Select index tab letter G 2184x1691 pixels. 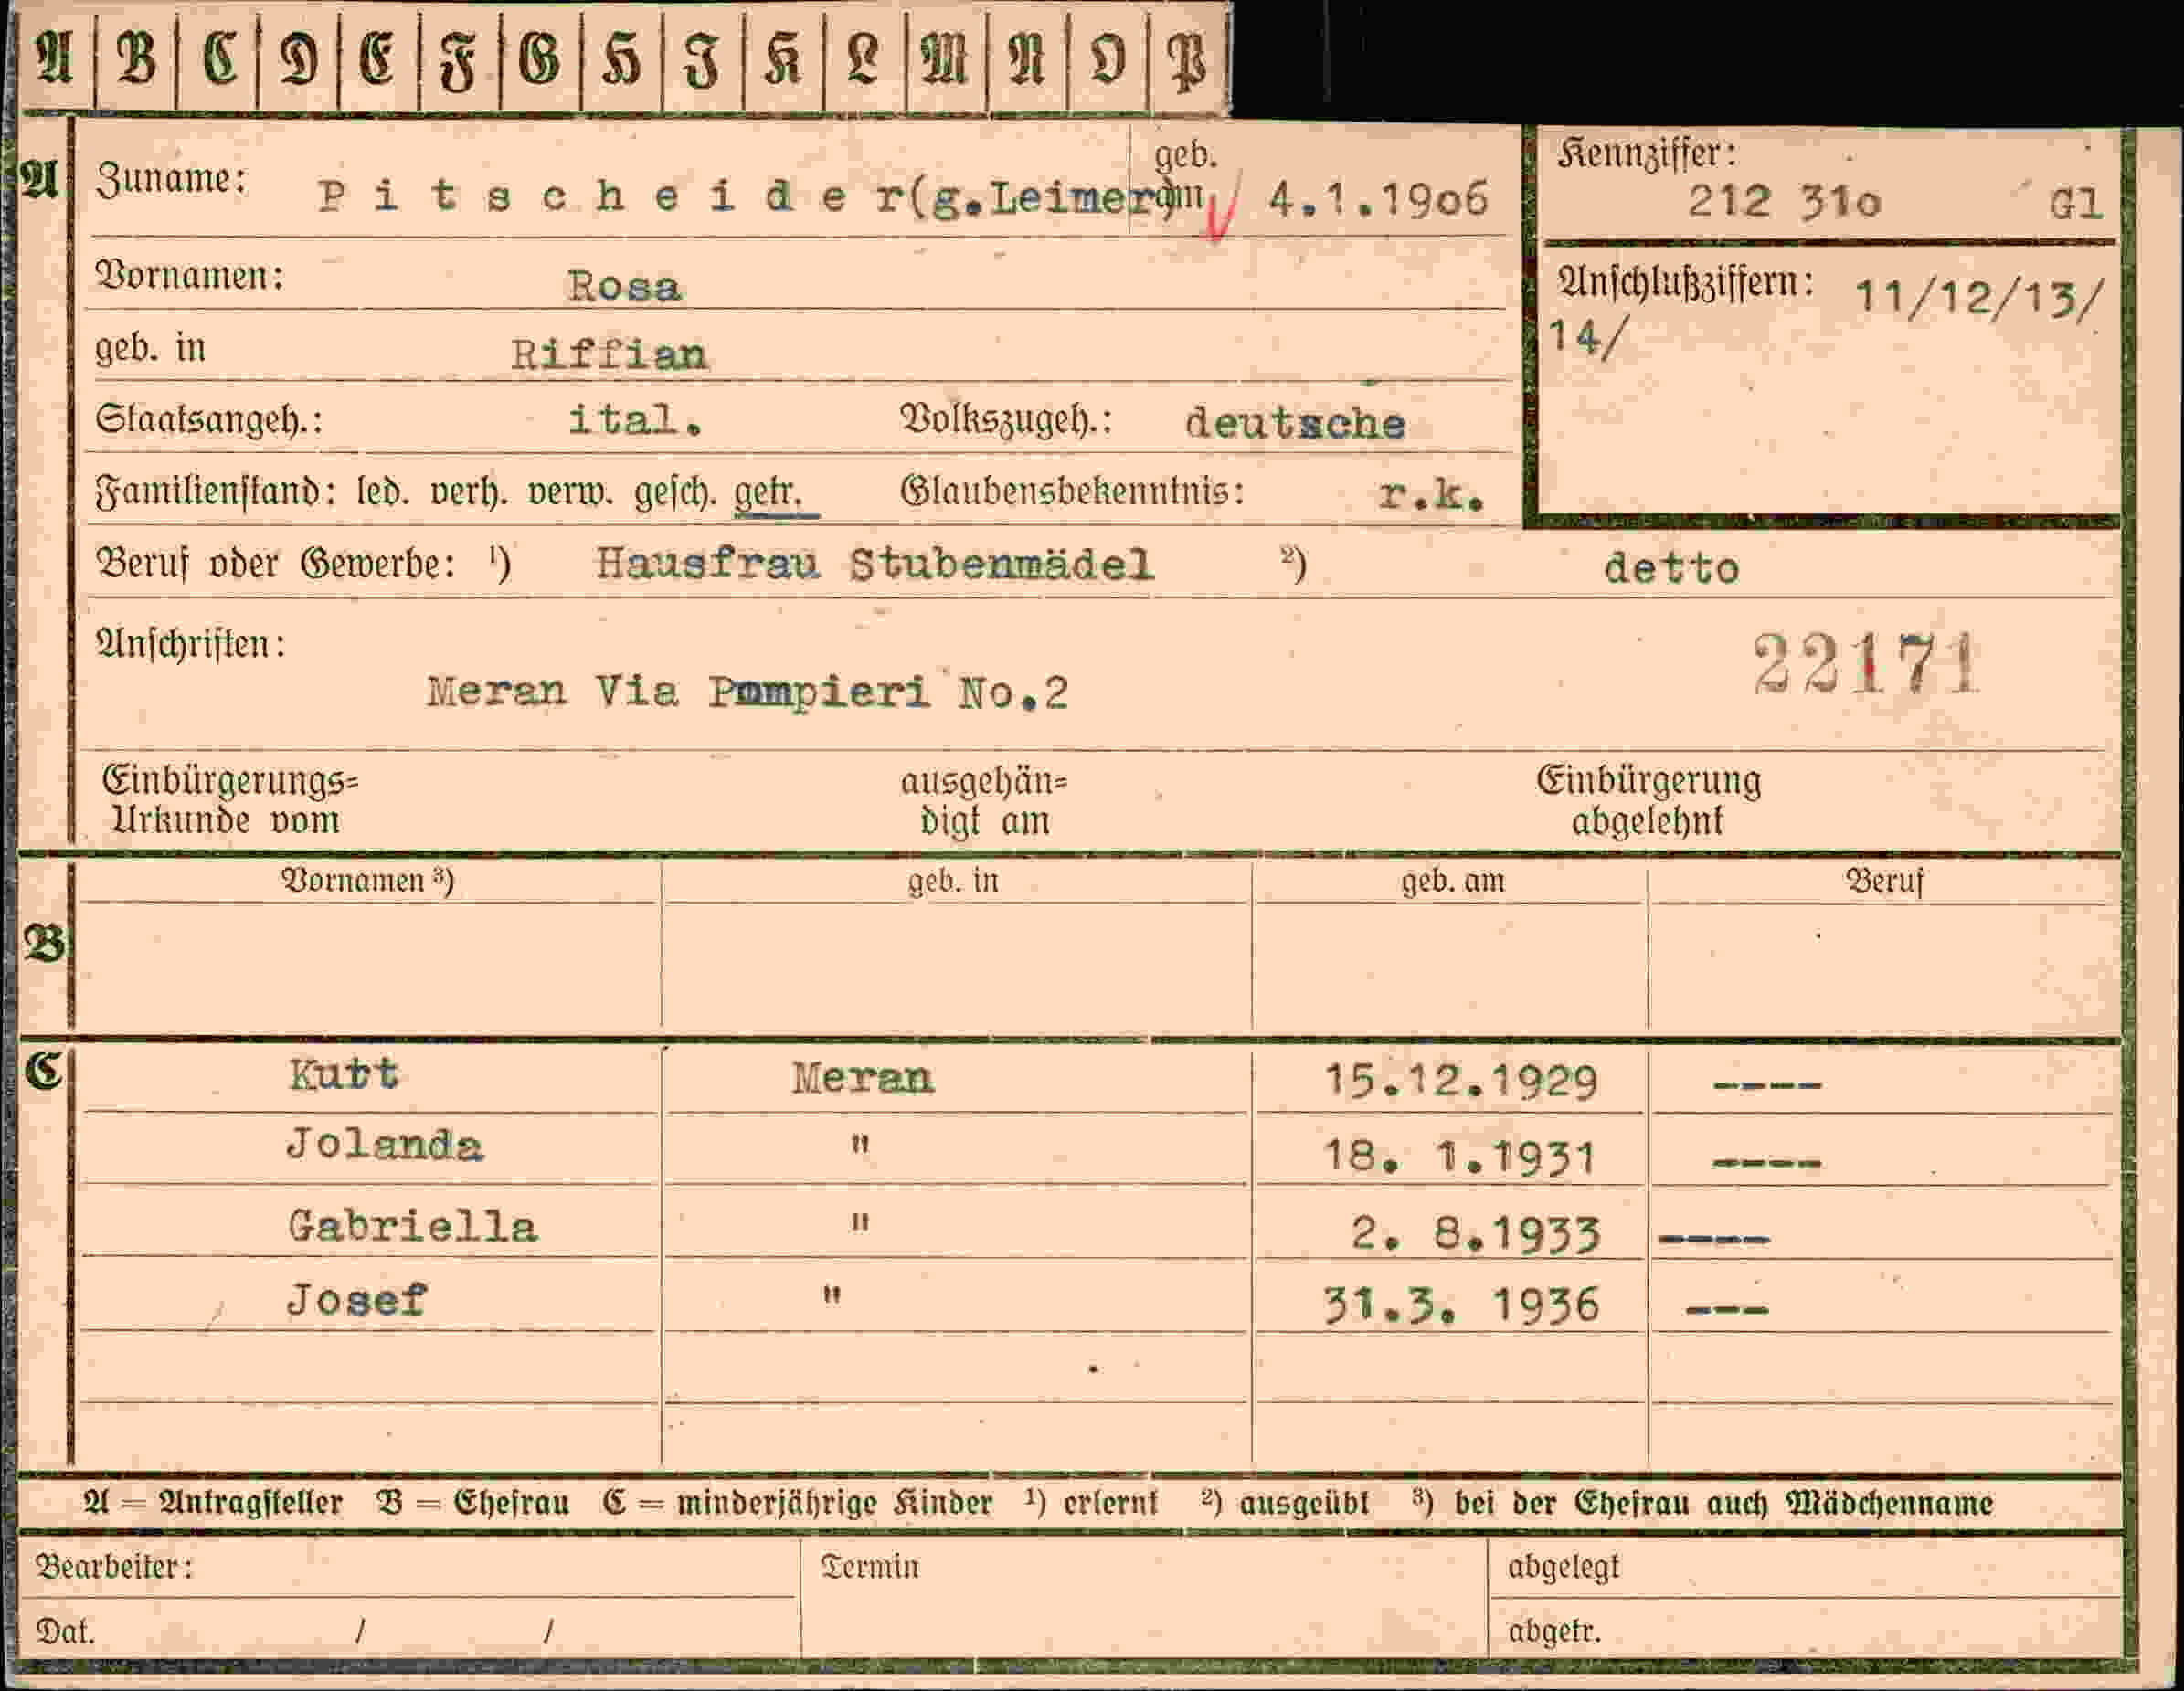coord(540,58)
